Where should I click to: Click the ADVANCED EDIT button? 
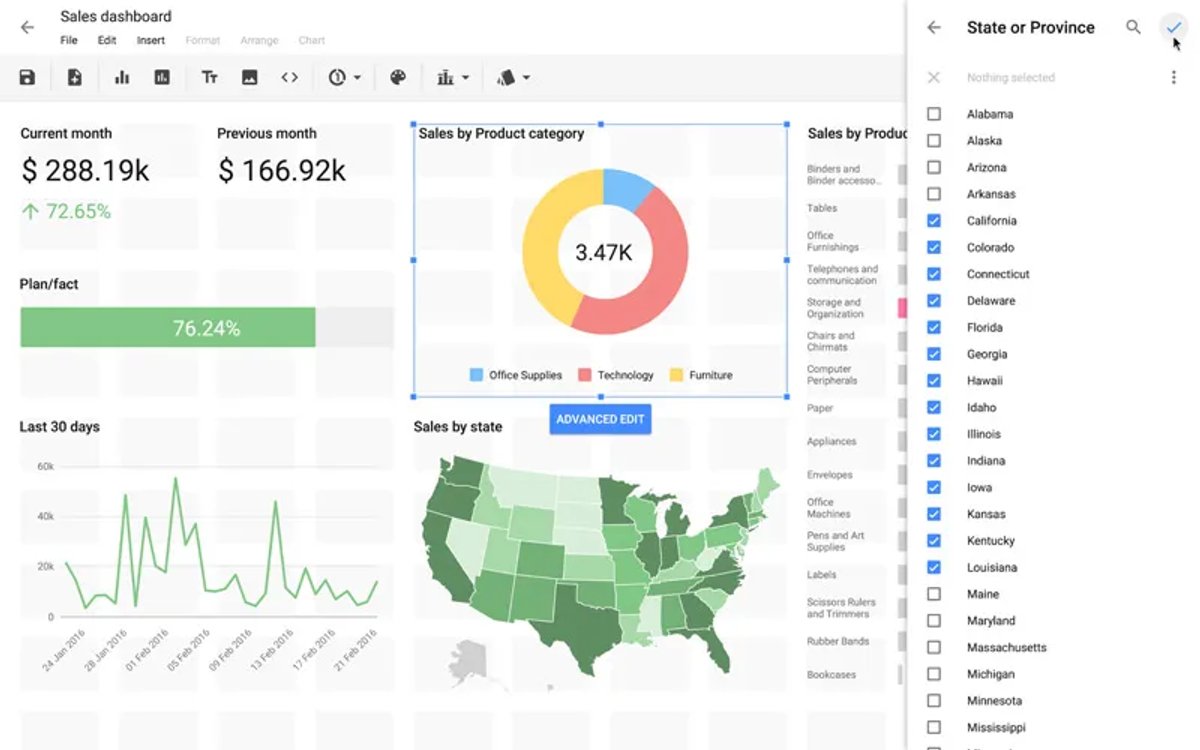[600, 419]
